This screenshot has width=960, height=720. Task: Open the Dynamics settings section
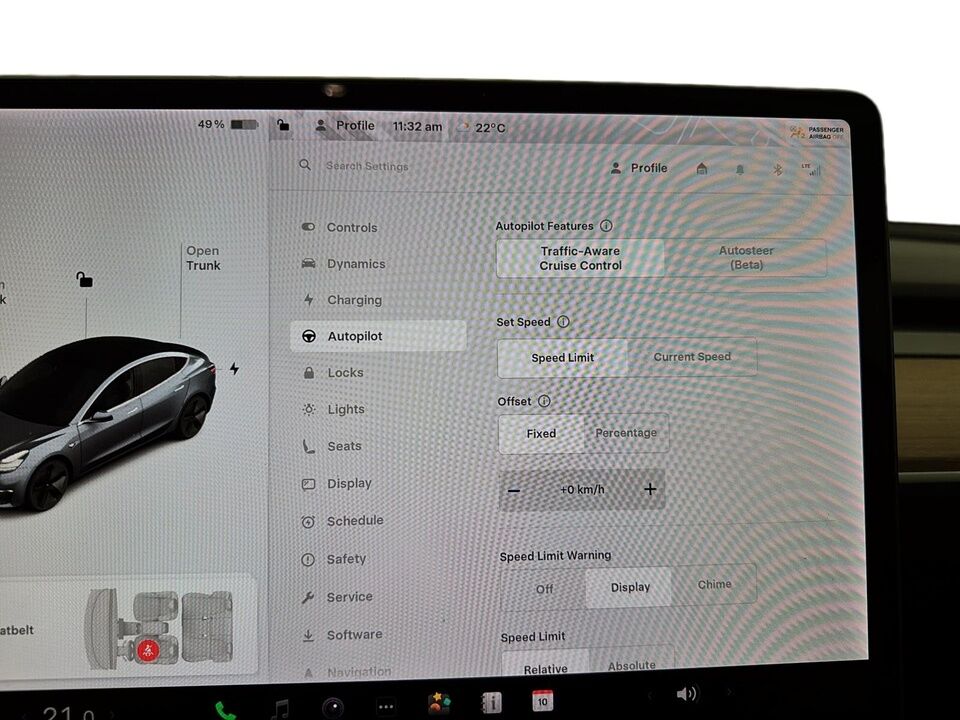click(344, 264)
